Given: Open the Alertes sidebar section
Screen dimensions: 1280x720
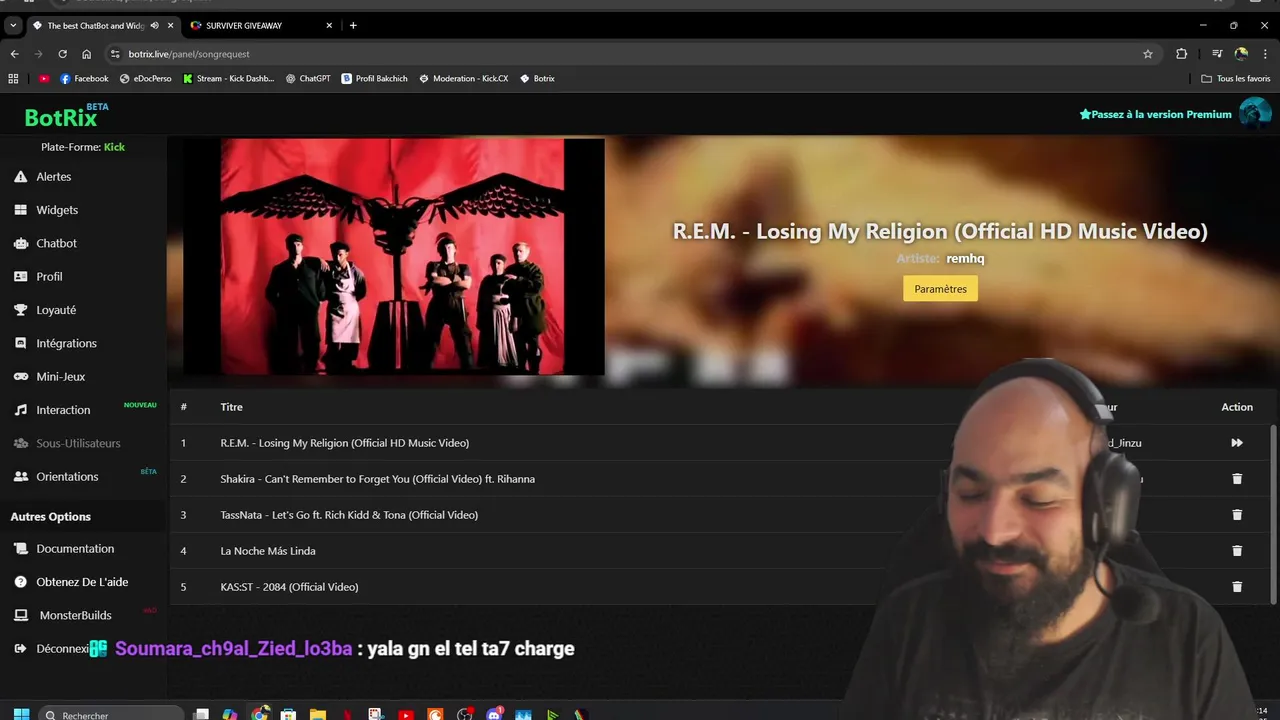Looking at the screenshot, I should pos(54,177).
